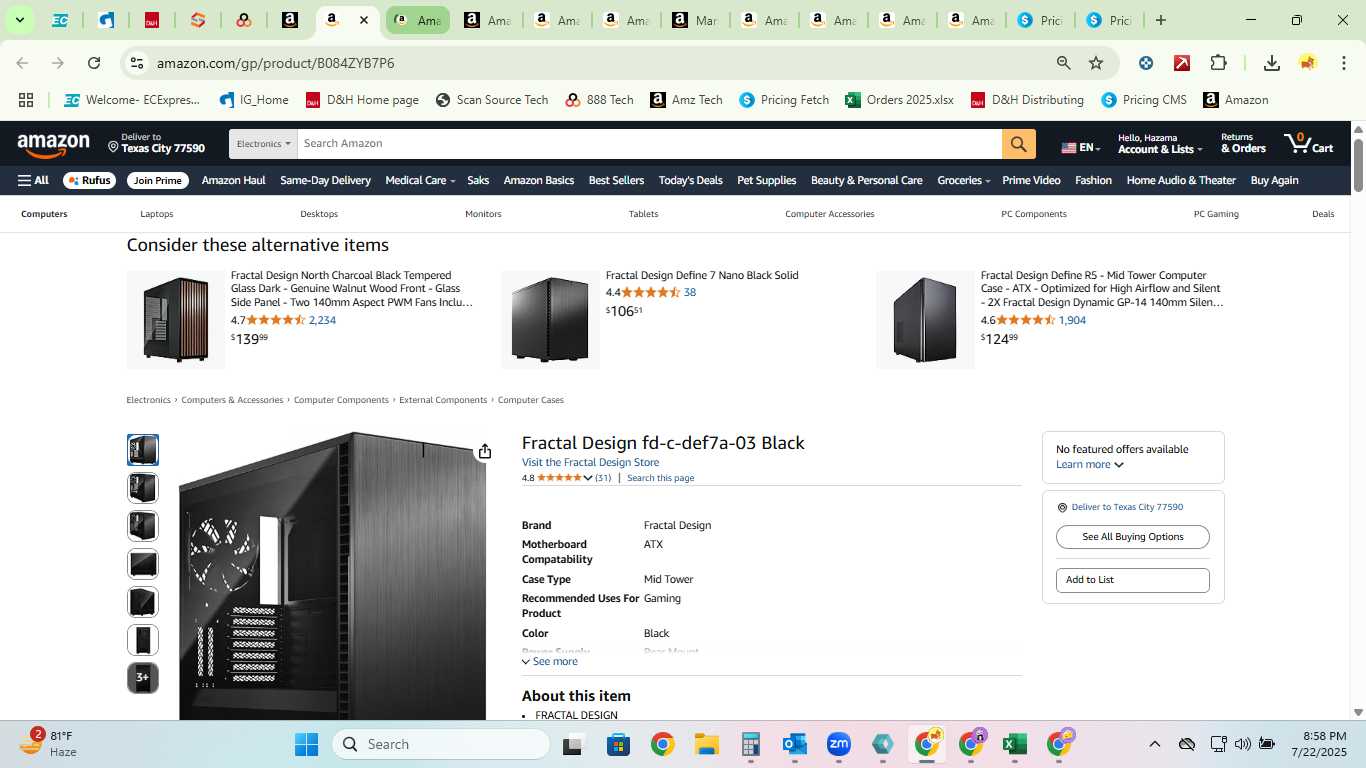Open Today's Deals in nav bar
The height and width of the screenshot is (768, 1366).
[690, 181]
